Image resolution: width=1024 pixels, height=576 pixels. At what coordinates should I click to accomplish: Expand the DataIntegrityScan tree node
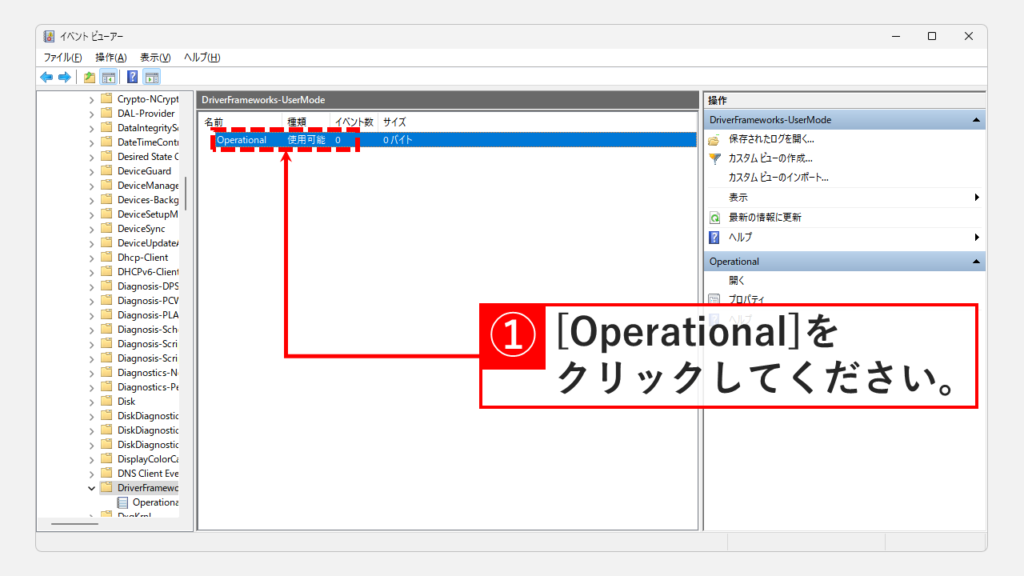coord(91,128)
